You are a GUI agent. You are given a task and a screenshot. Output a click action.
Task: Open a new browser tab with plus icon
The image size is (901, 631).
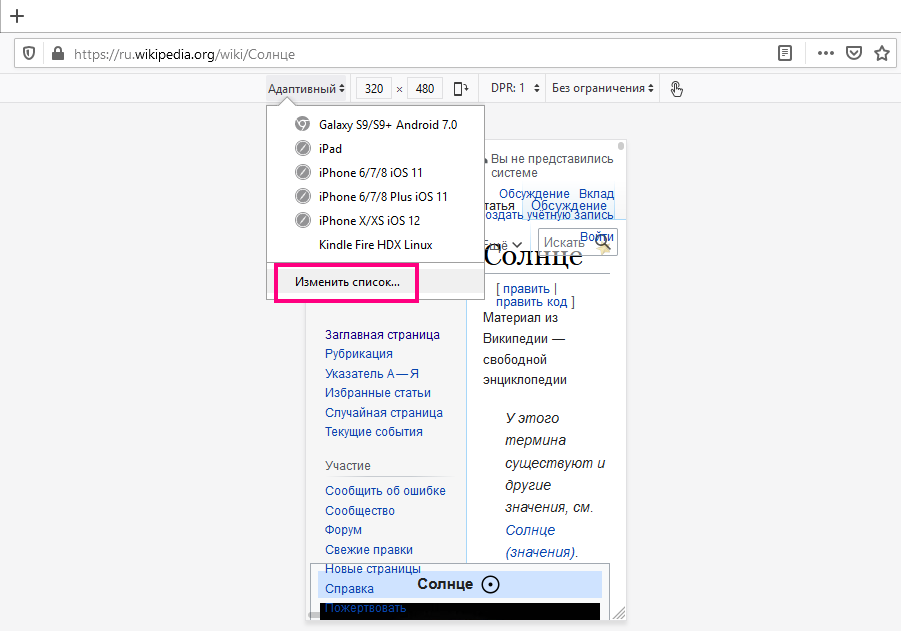coord(17,16)
